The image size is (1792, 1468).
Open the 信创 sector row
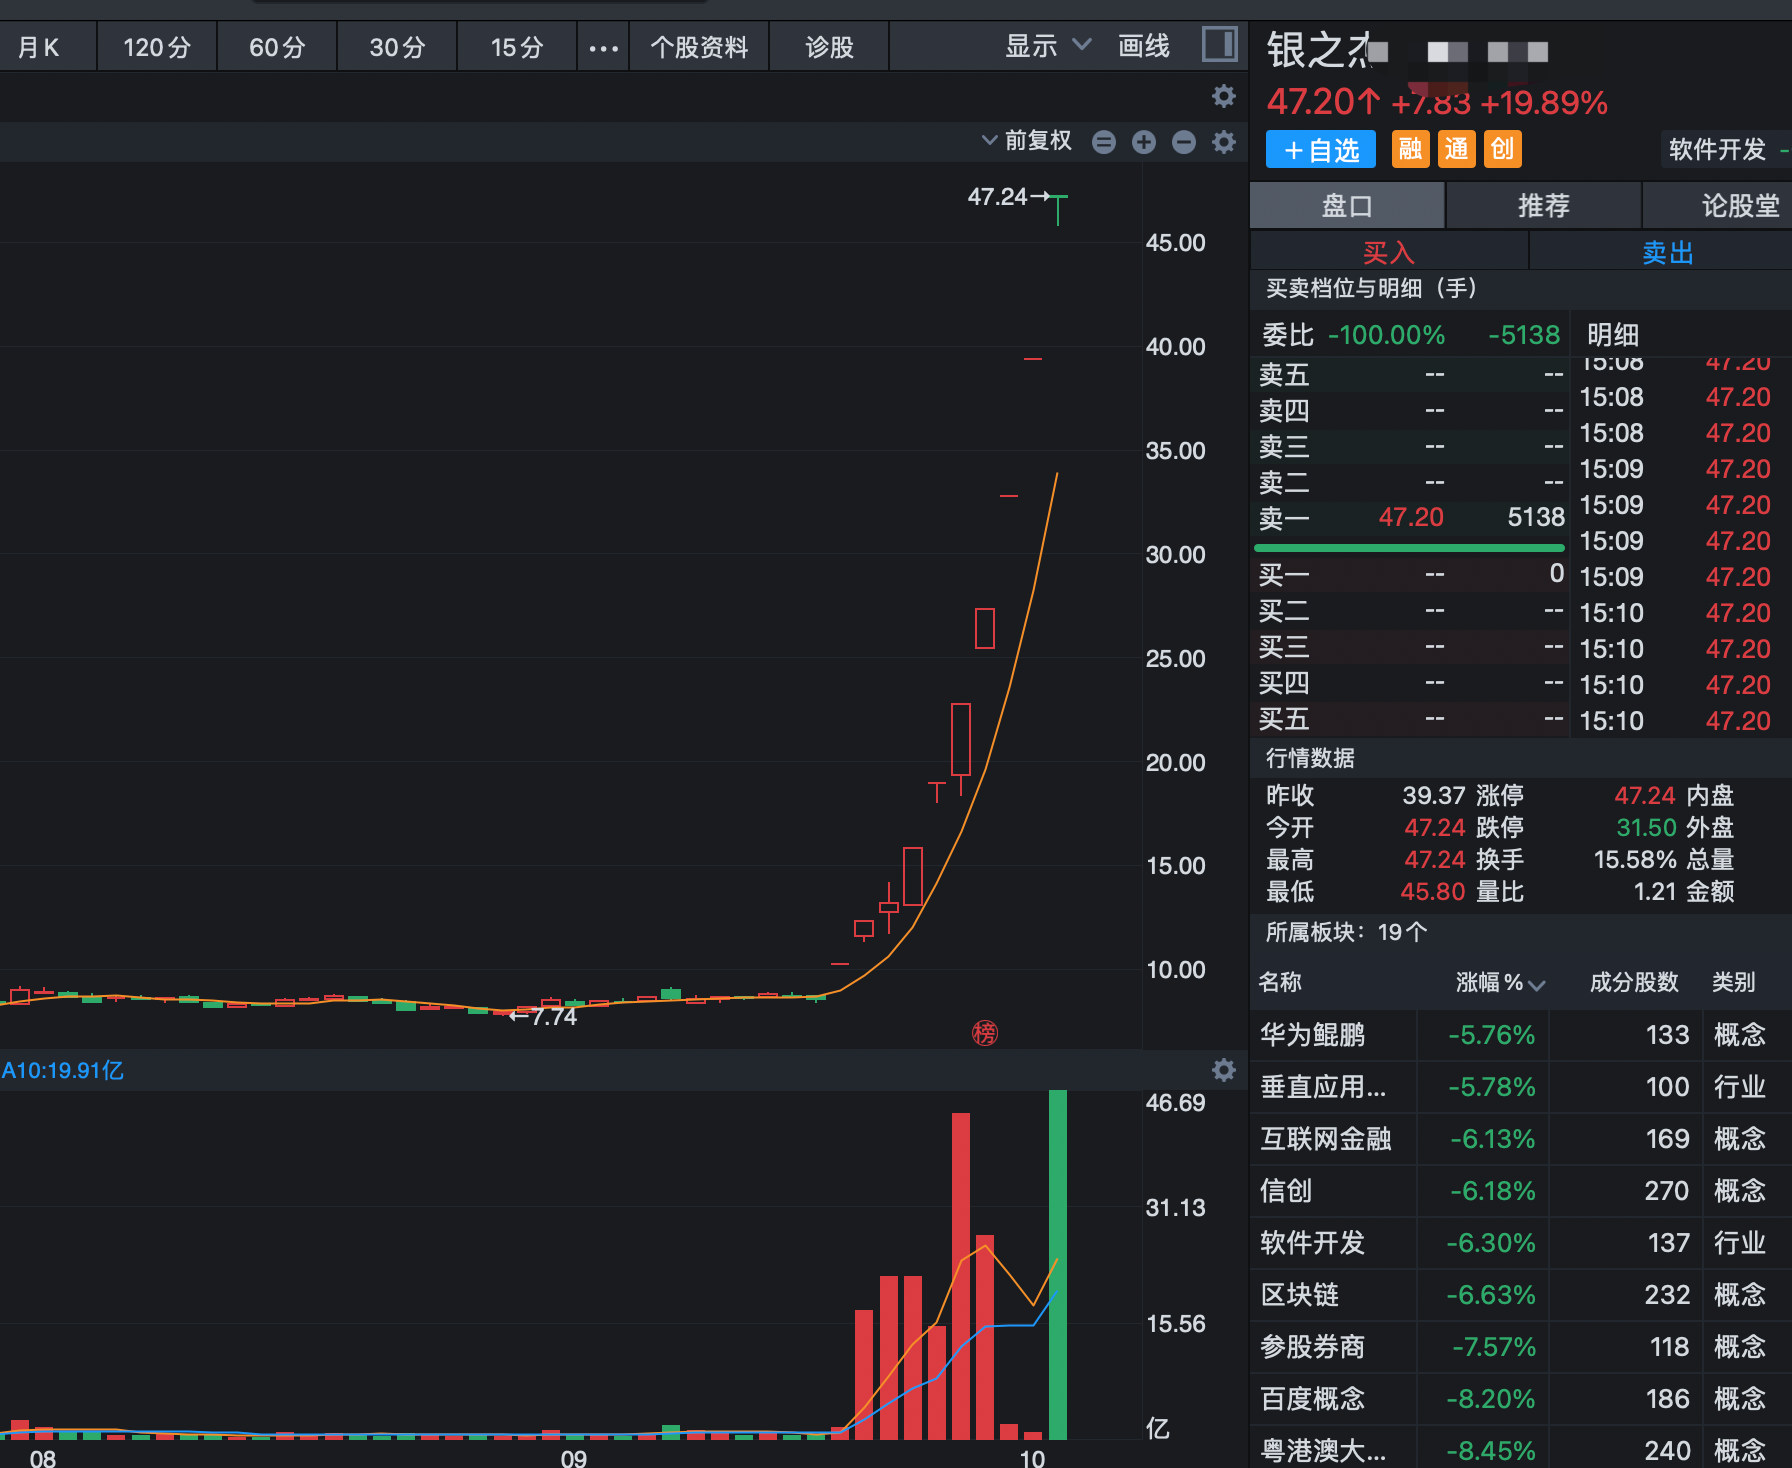click(1520, 1190)
